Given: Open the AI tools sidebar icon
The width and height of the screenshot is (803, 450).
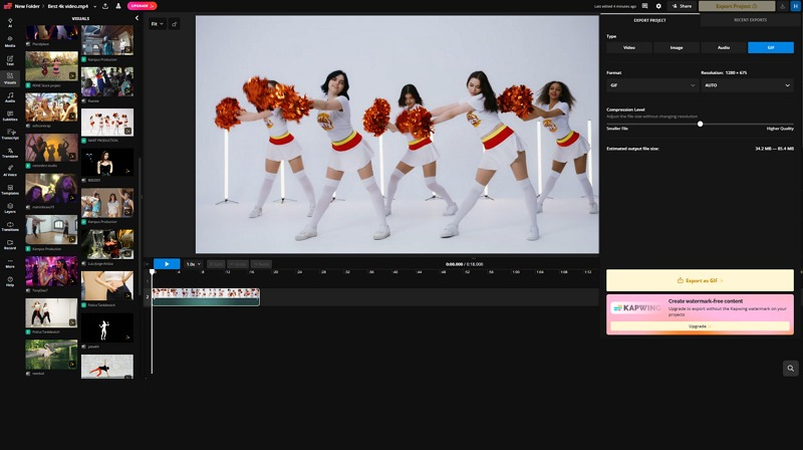Looking at the screenshot, I should coord(10,23).
